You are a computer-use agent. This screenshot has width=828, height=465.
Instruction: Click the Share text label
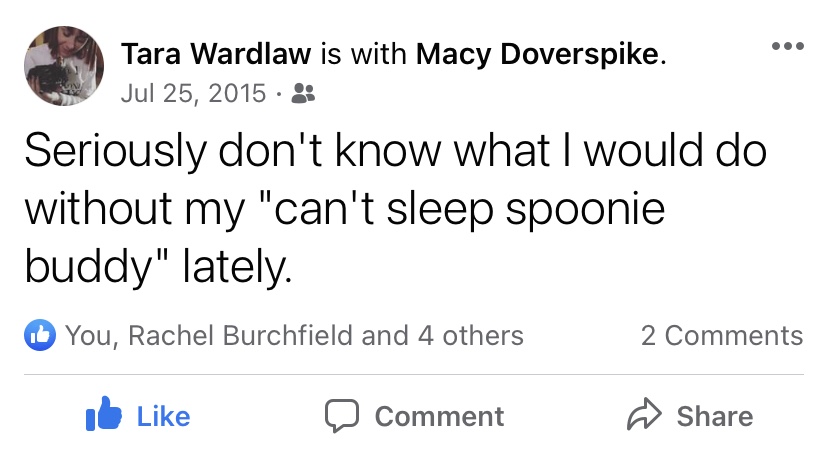coord(714,416)
